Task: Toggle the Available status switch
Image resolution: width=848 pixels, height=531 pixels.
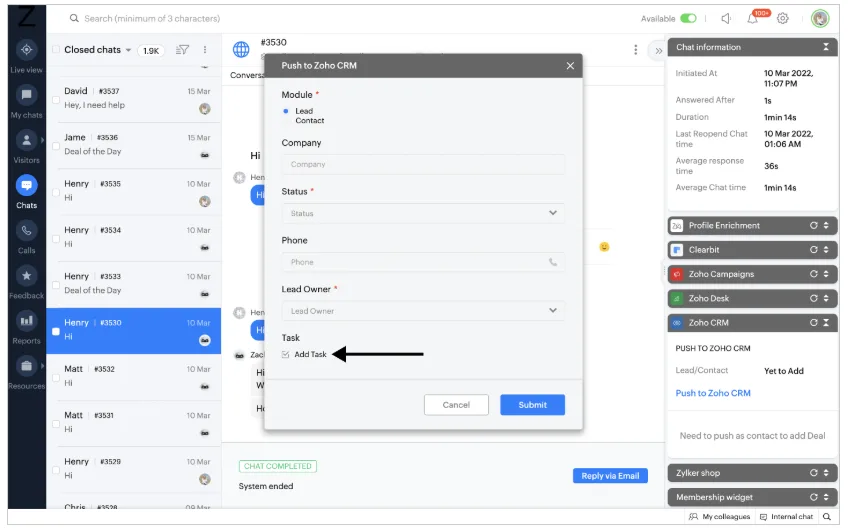Action: click(x=688, y=18)
